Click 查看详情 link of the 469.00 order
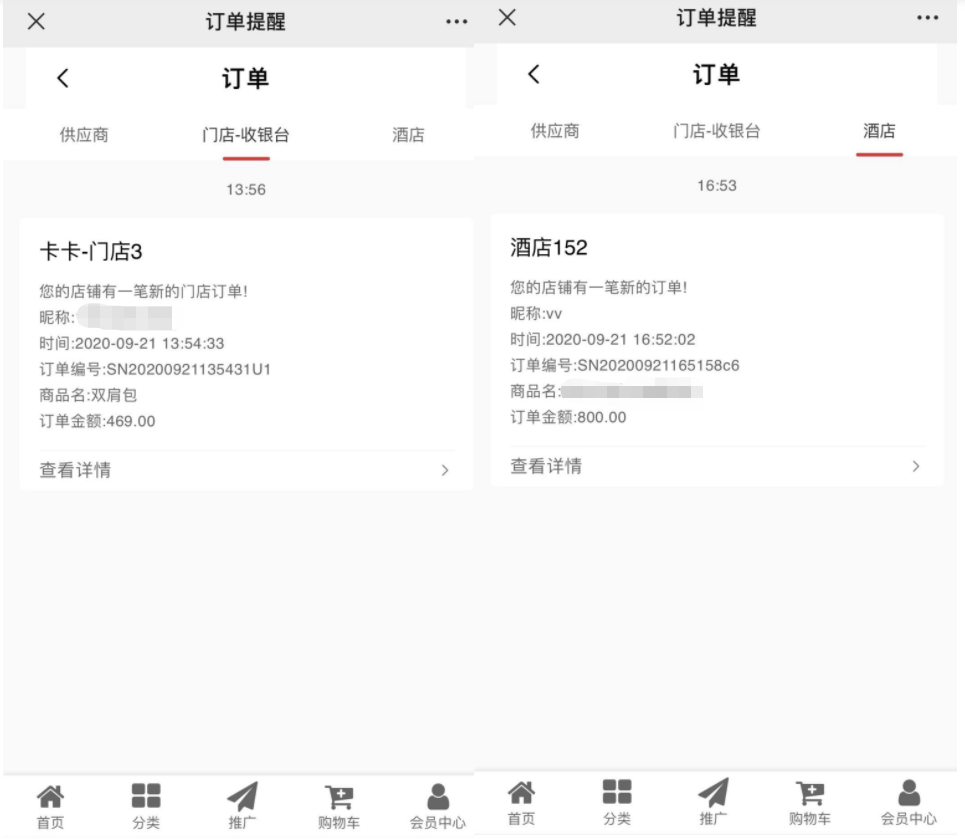Image resolution: width=965 pixels, height=839 pixels. [75, 470]
